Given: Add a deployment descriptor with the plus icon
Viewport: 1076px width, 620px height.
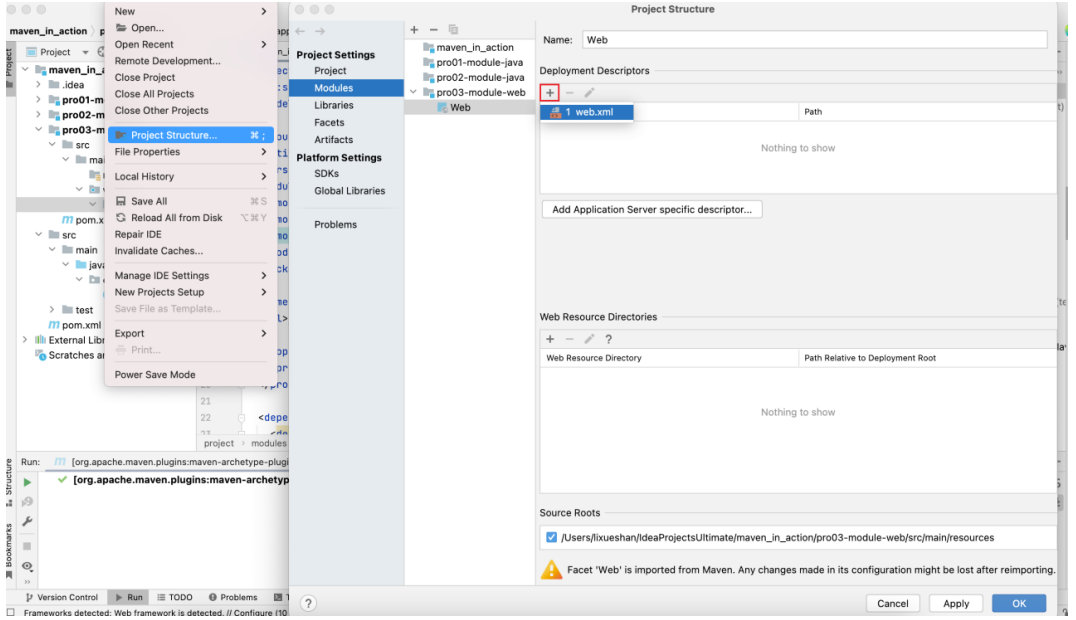Looking at the screenshot, I should coord(550,93).
